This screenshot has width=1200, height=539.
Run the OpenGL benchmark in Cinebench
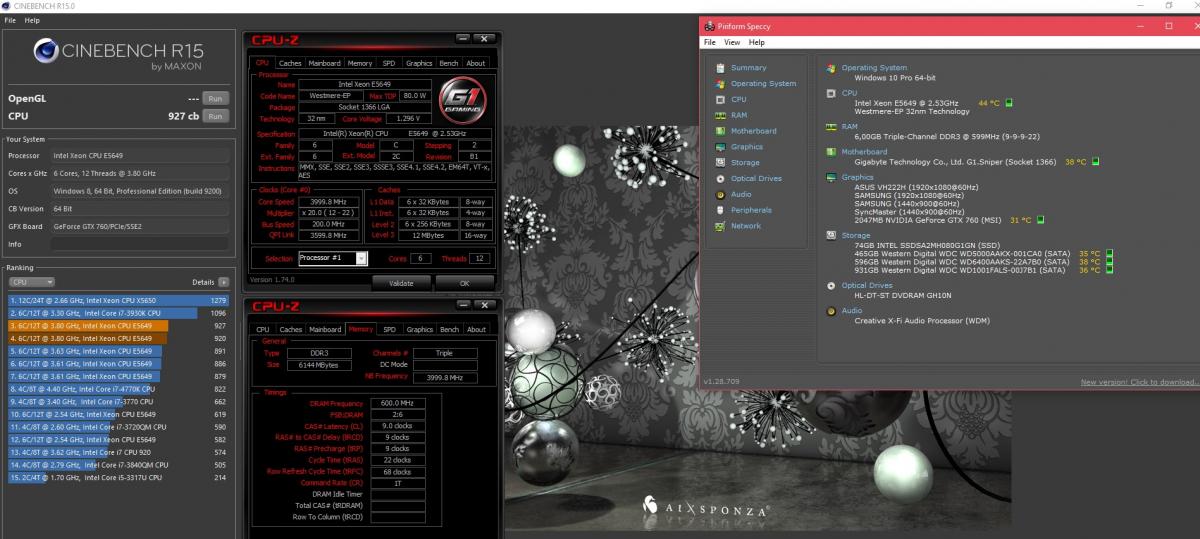[215, 99]
